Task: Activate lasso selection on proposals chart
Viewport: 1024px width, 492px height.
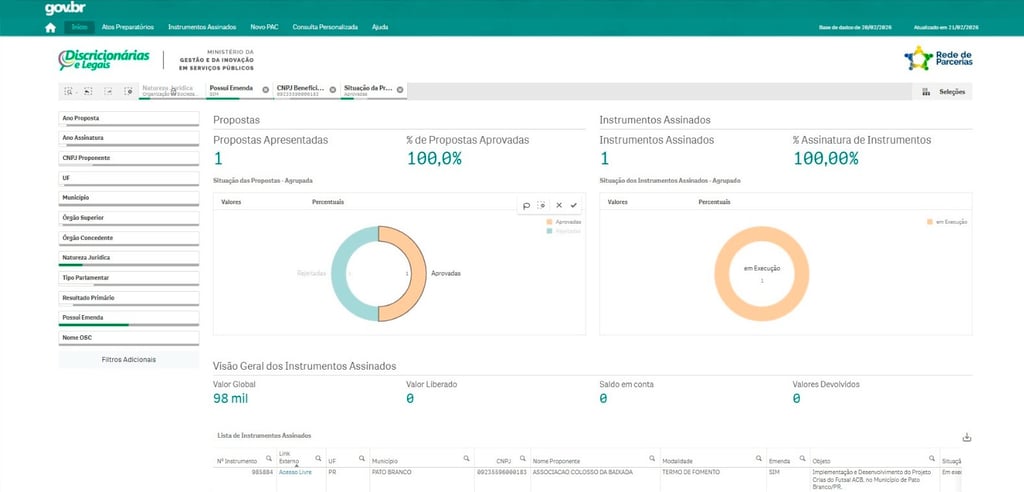Action: coord(527,205)
